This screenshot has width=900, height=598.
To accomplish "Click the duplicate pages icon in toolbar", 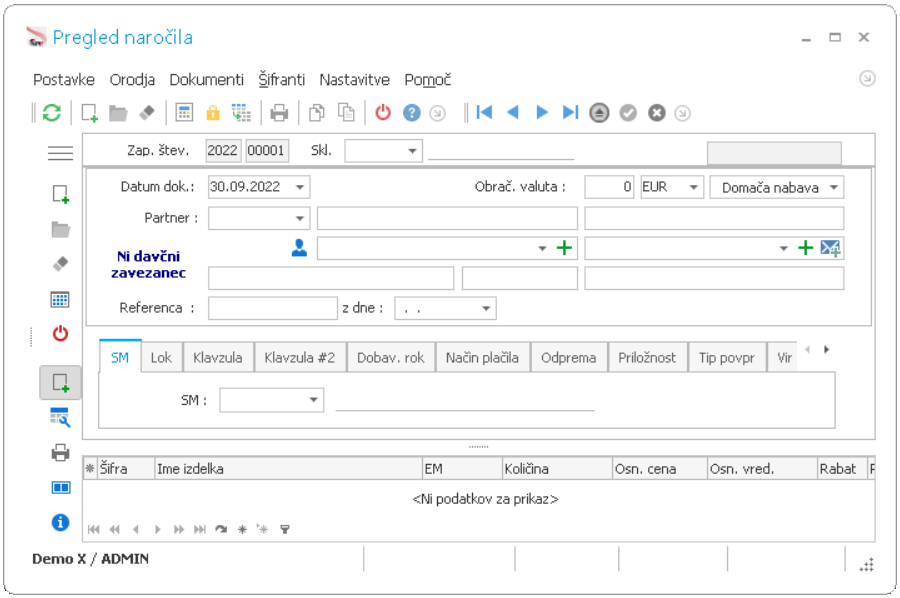I will pos(346,113).
